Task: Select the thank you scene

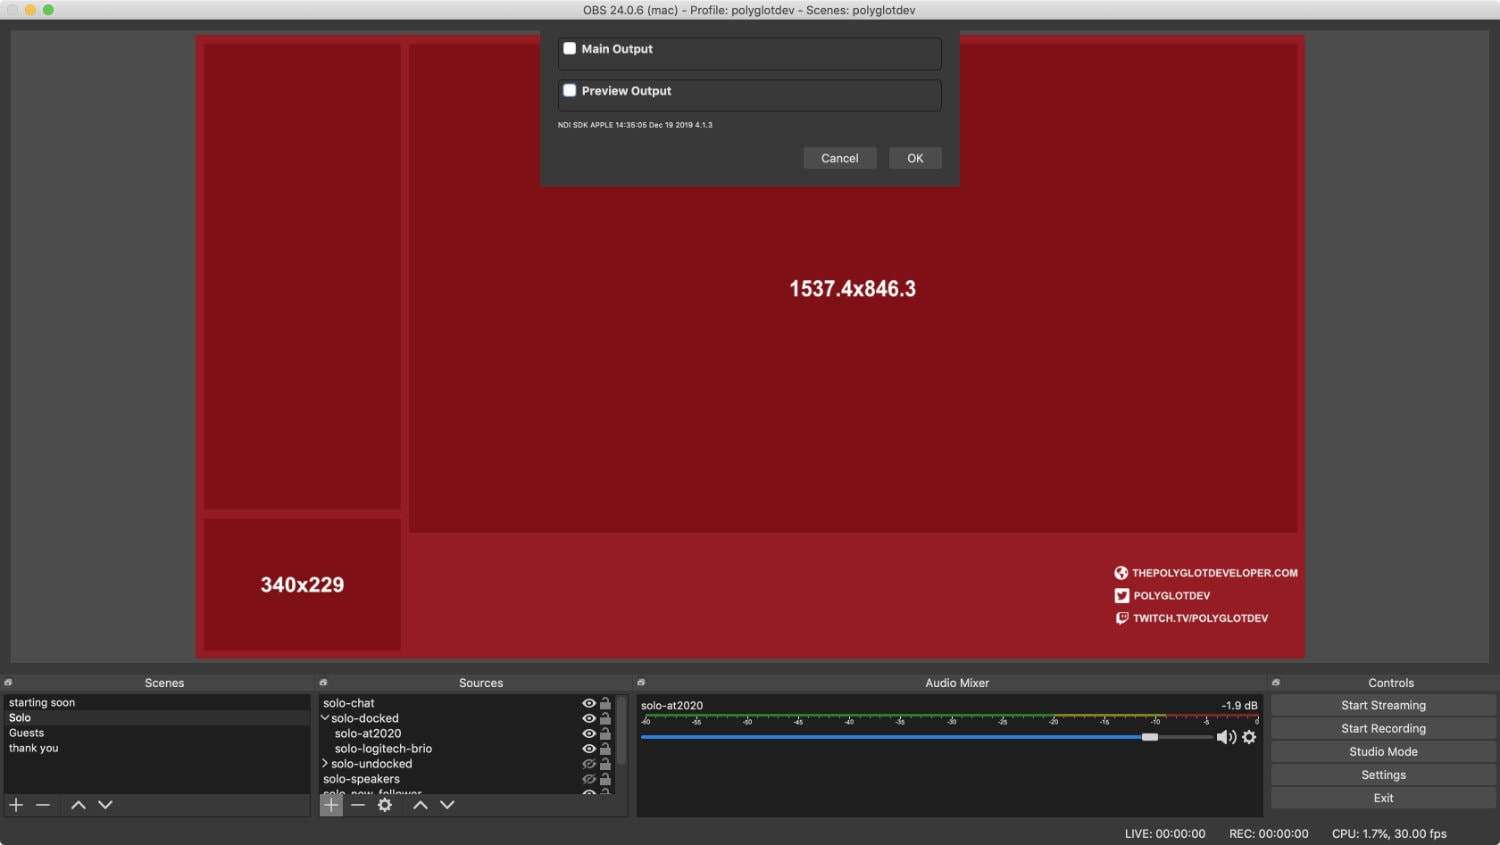Action: [x=157, y=748]
